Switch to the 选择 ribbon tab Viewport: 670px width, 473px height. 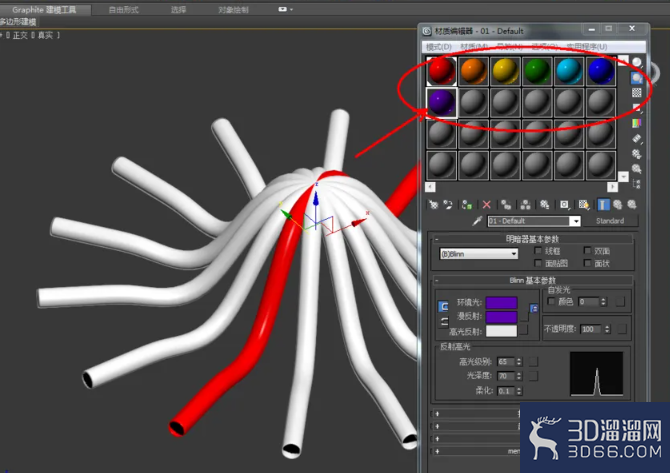tap(179, 9)
